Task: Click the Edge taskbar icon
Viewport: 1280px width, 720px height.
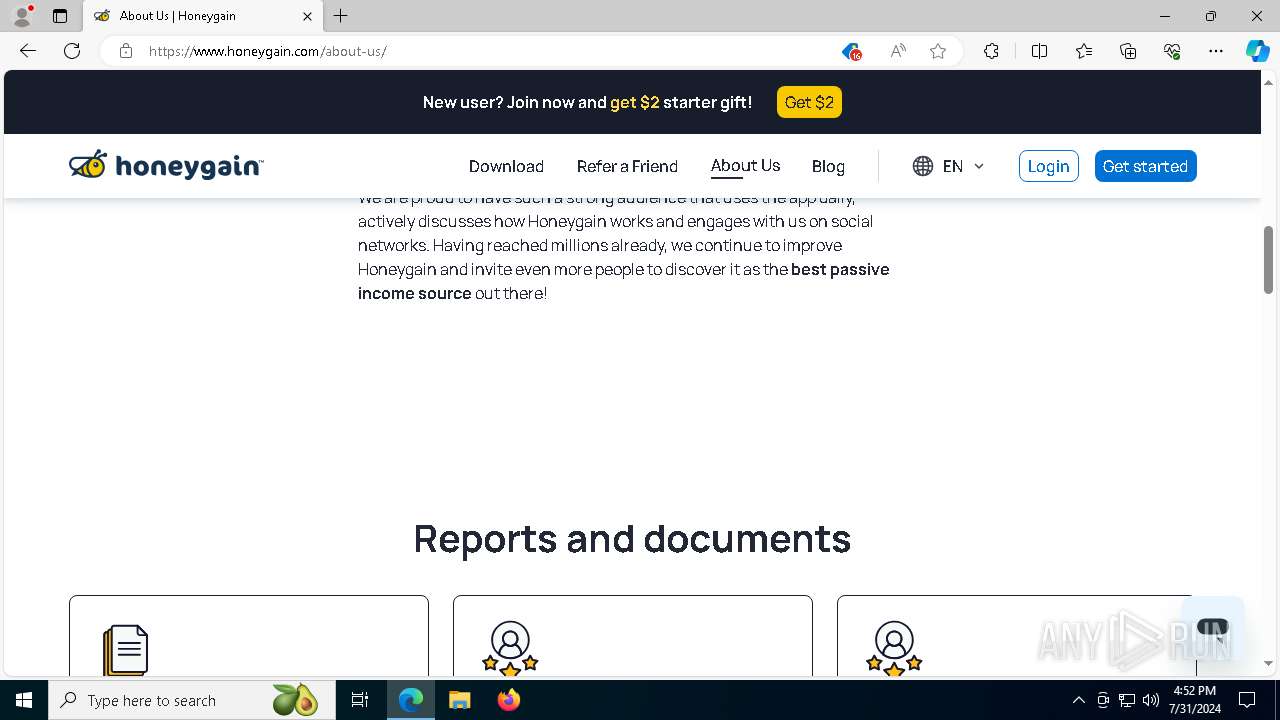Action: pyautogui.click(x=411, y=700)
